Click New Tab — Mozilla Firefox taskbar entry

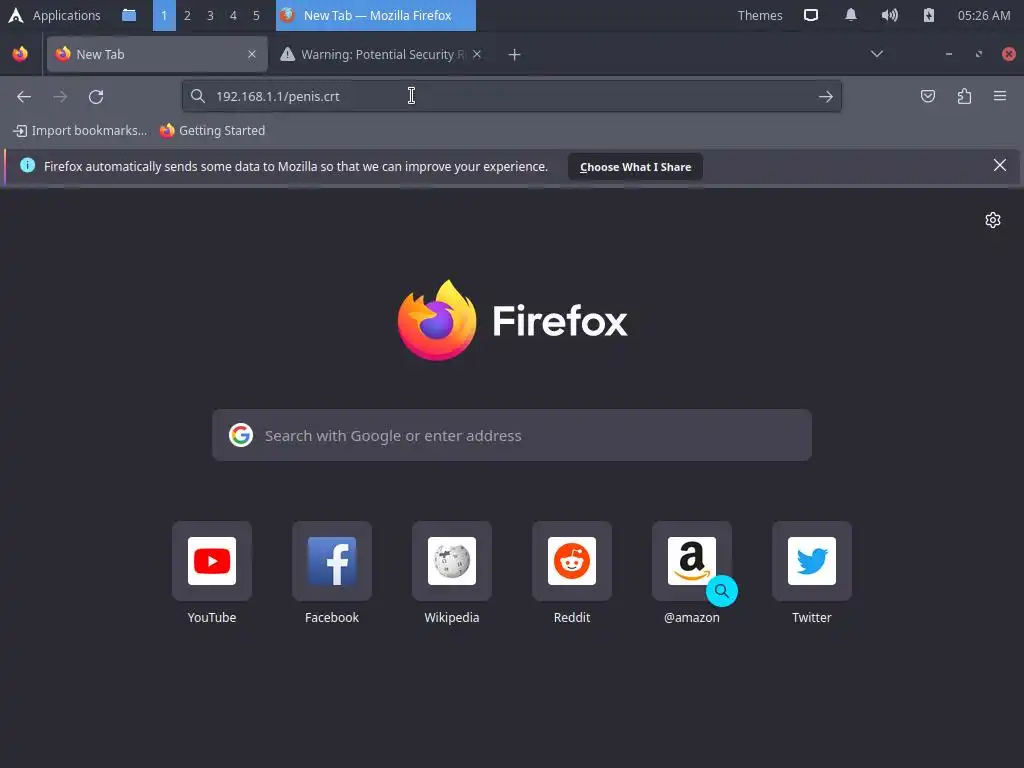(376, 15)
